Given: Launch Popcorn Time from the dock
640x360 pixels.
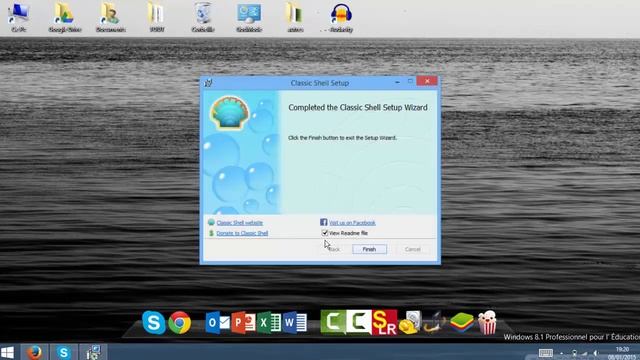Looking at the screenshot, I should (487, 322).
